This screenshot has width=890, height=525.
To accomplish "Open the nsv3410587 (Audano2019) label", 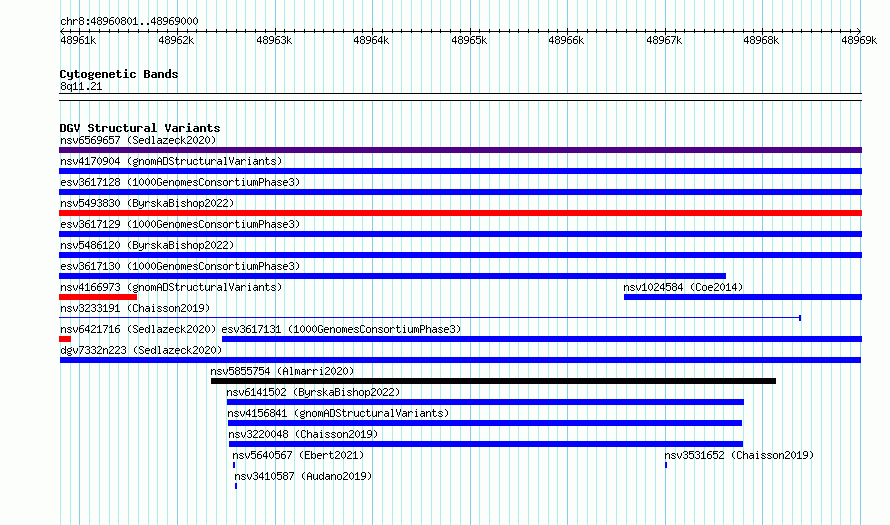I will click(x=303, y=476).
